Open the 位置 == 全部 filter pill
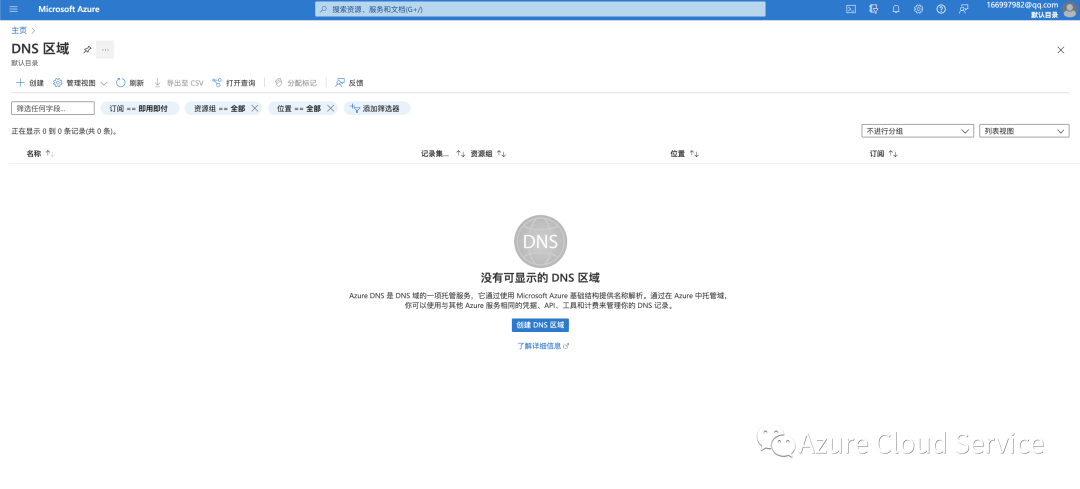The image size is (1080, 489). click(x=299, y=108)
